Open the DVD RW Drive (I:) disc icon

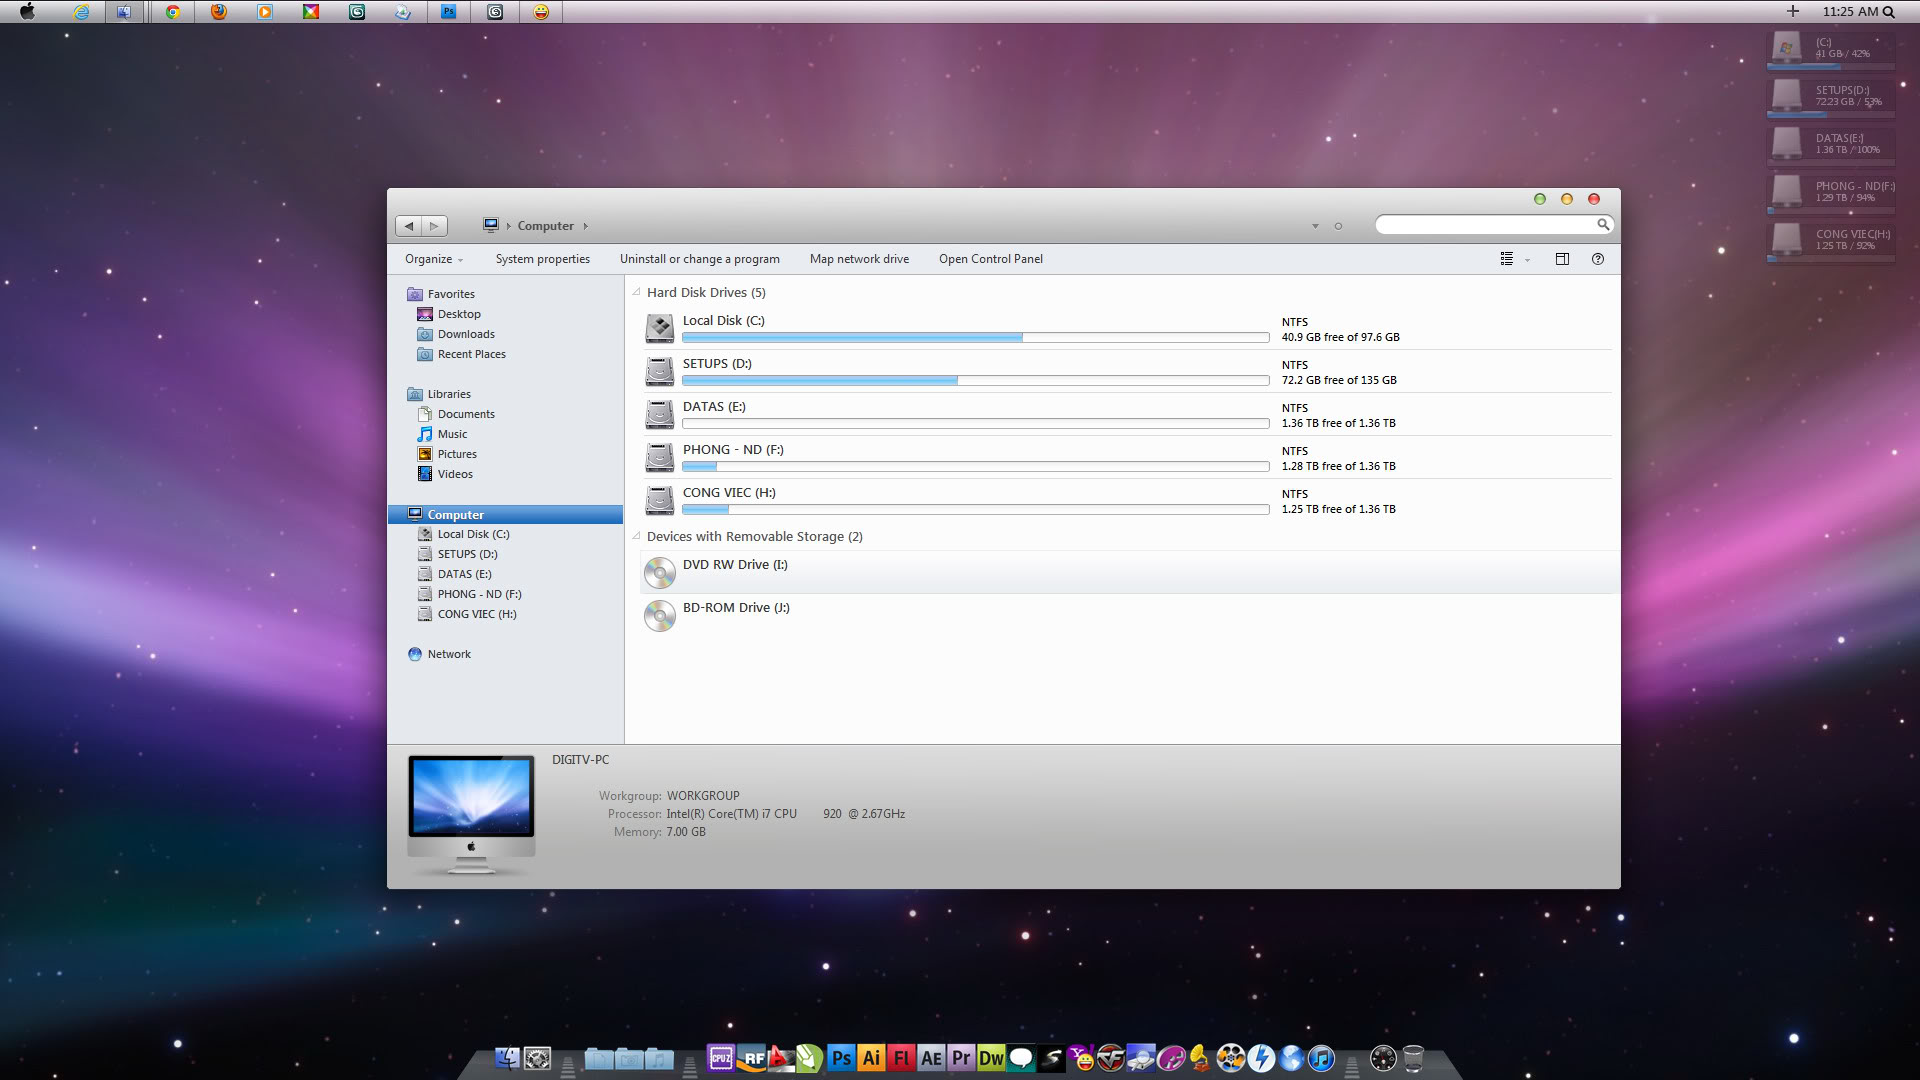660,572
